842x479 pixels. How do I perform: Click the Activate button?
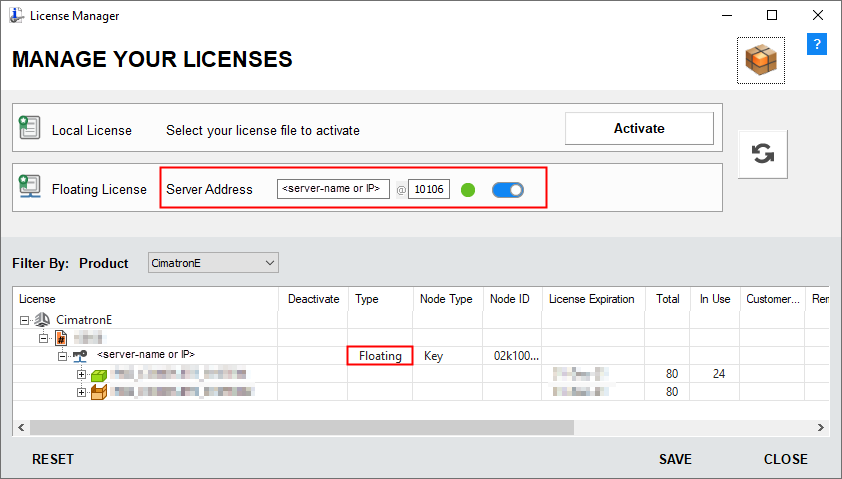coord(639,128)
